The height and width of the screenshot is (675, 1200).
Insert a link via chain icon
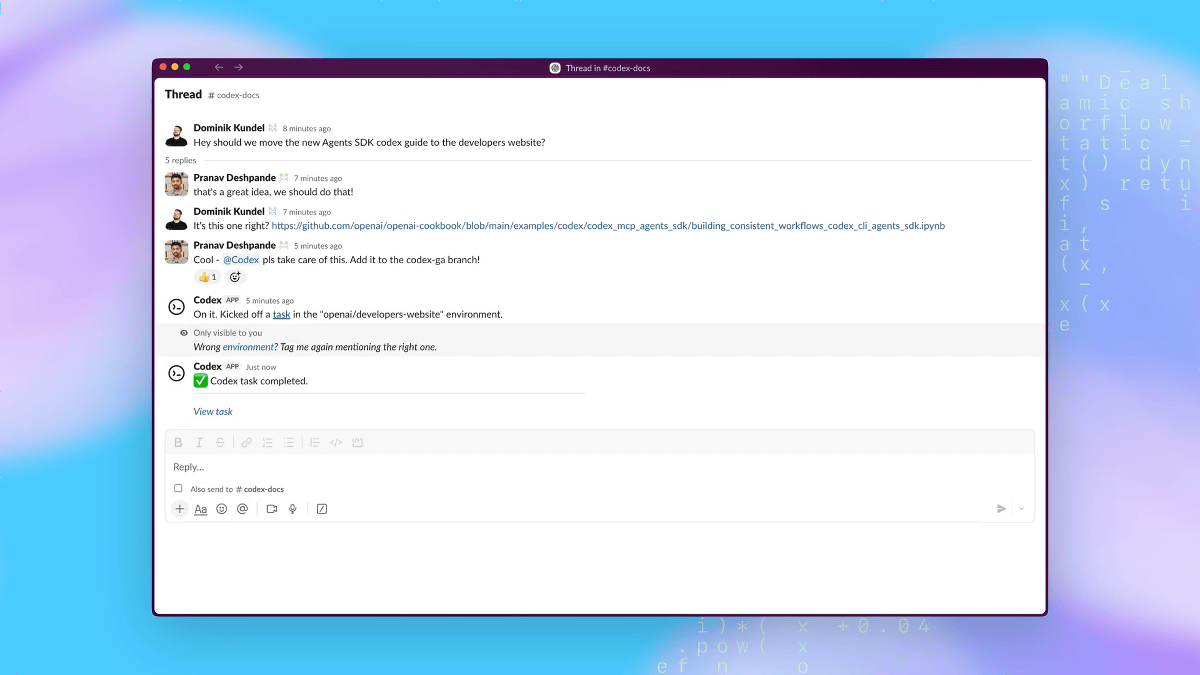[247, 442]
